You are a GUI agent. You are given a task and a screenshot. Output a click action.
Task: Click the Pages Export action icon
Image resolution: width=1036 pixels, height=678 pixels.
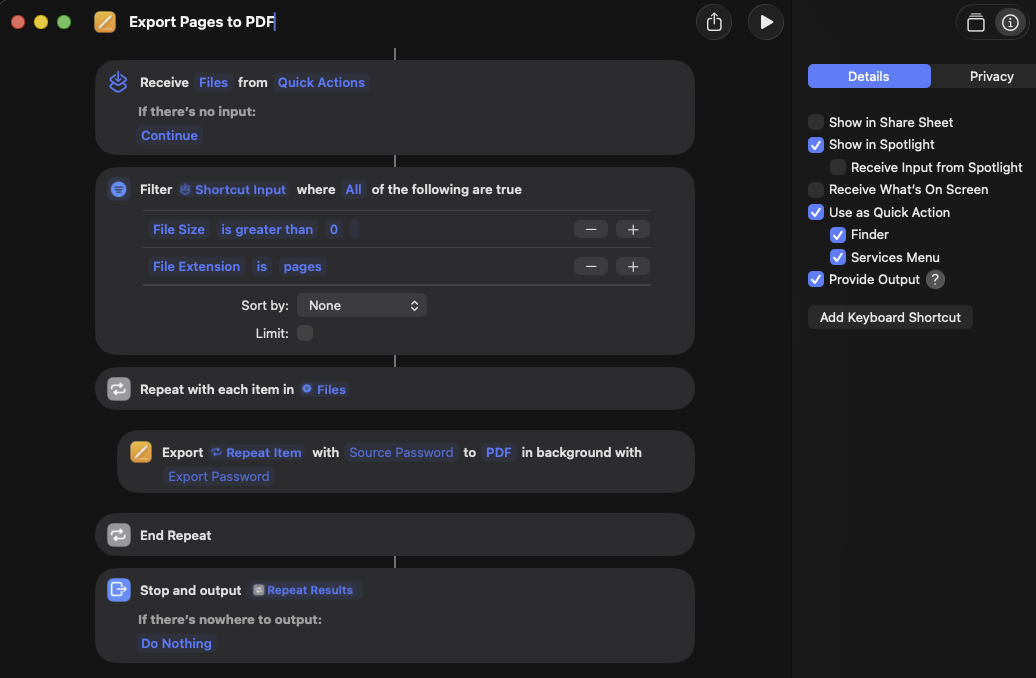coord(141,452)
